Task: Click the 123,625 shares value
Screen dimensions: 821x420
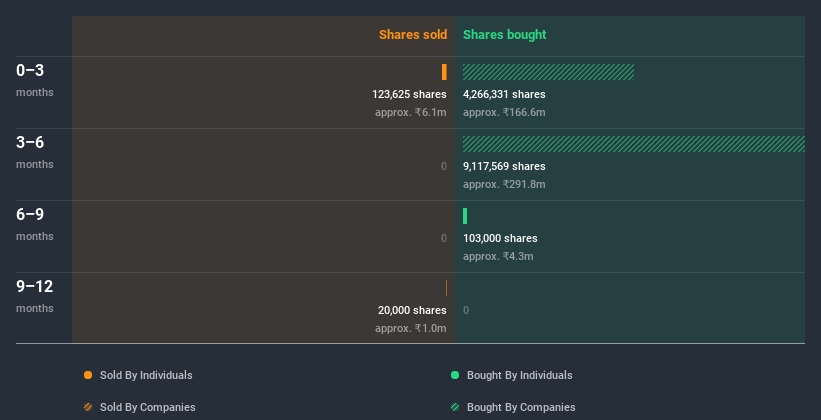Action: click(x=409, y=94)
